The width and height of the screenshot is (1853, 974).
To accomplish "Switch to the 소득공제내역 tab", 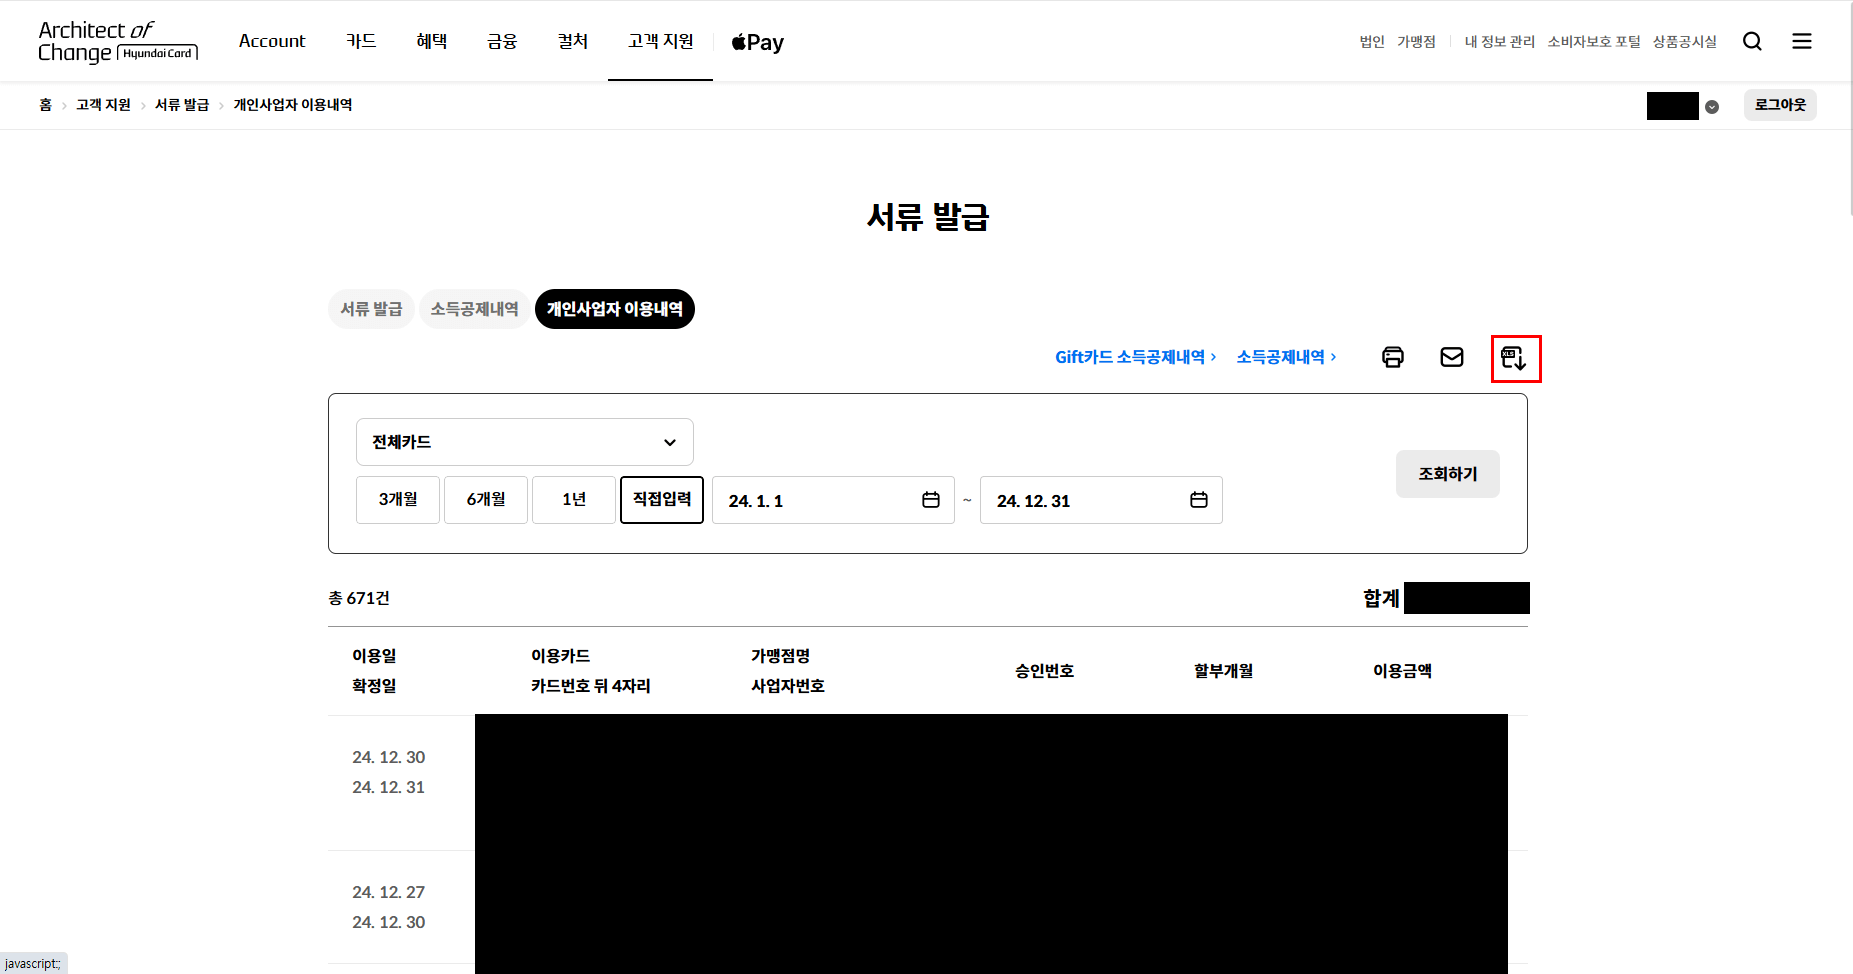I will coord(474,309).
